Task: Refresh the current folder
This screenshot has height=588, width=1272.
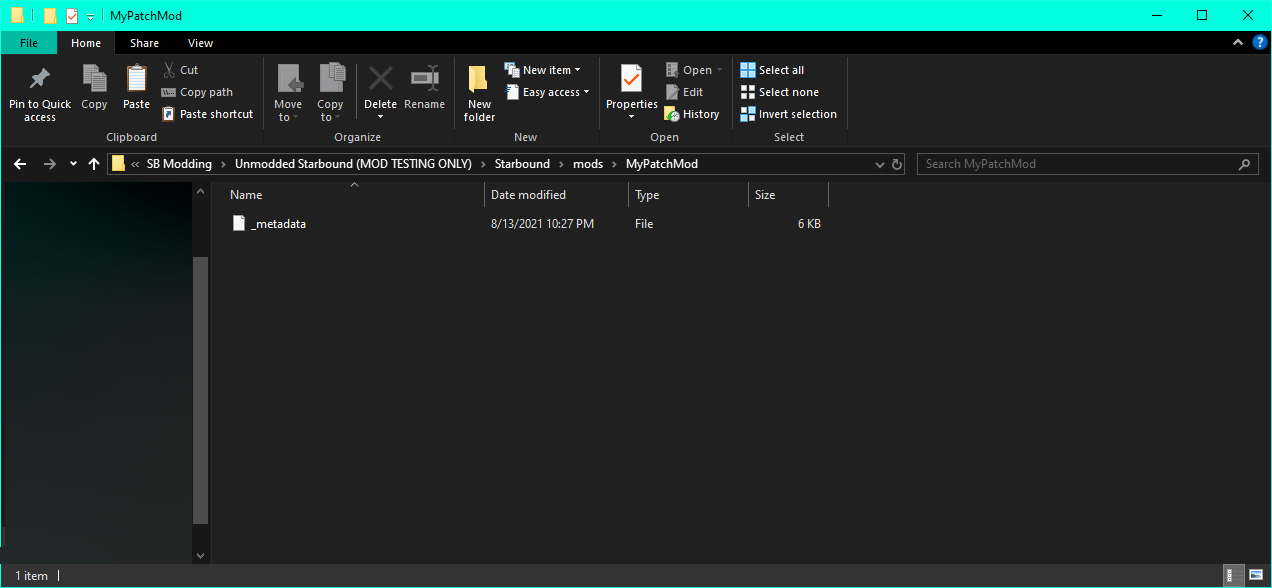Action: [x=897, y=164]
